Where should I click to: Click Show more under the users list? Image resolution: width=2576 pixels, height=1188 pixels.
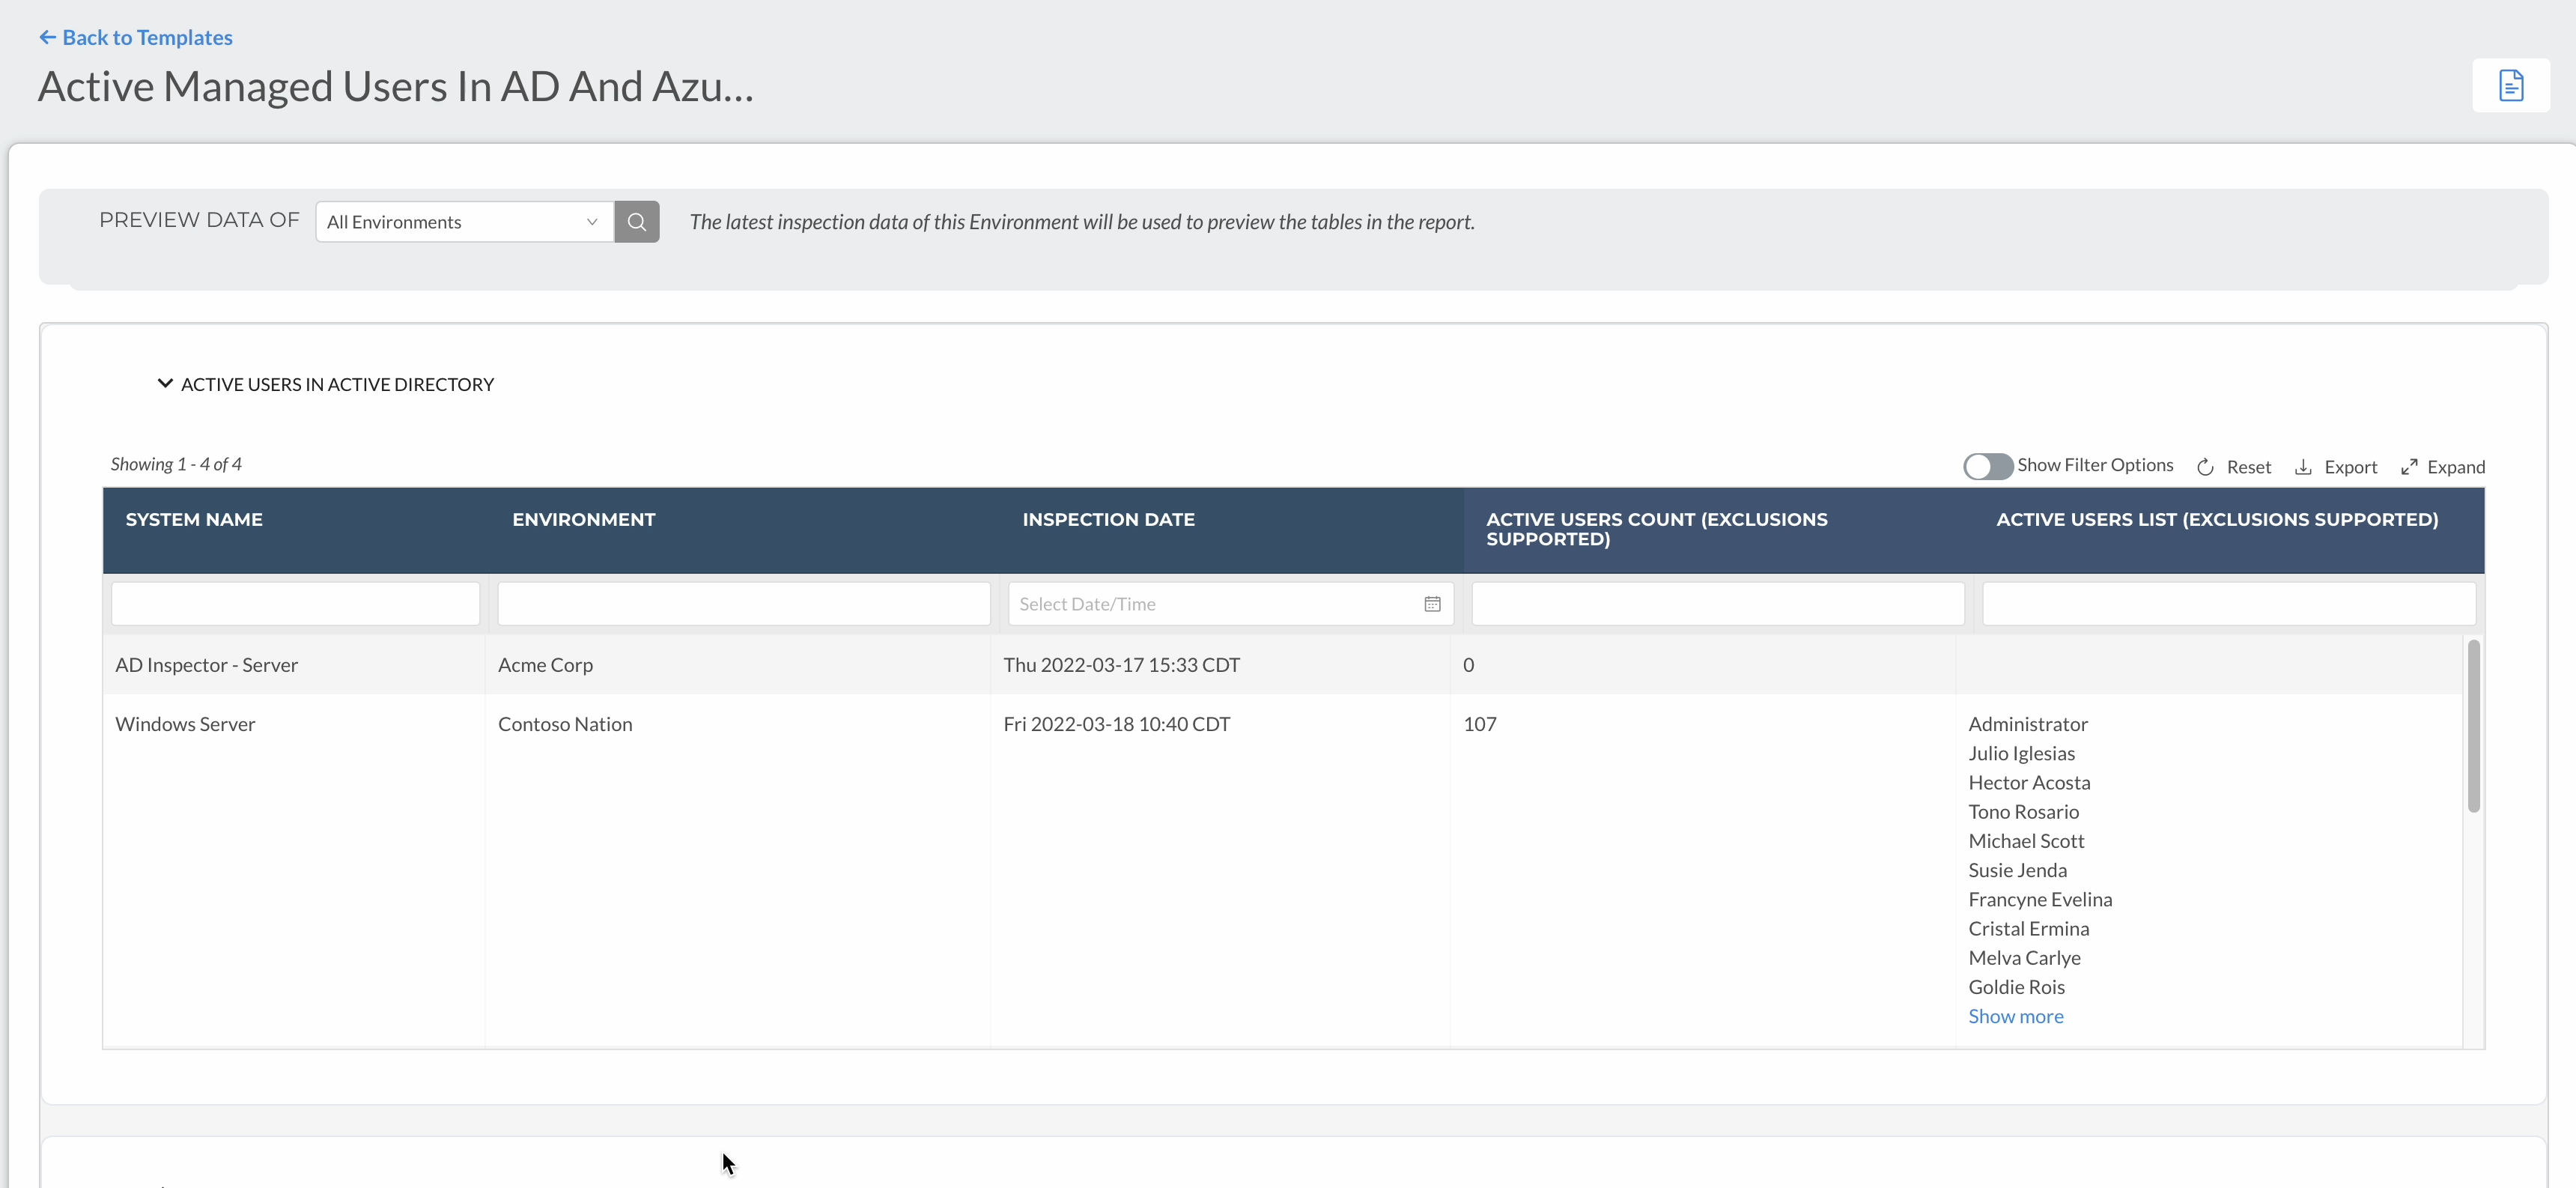(2015, 1016)
